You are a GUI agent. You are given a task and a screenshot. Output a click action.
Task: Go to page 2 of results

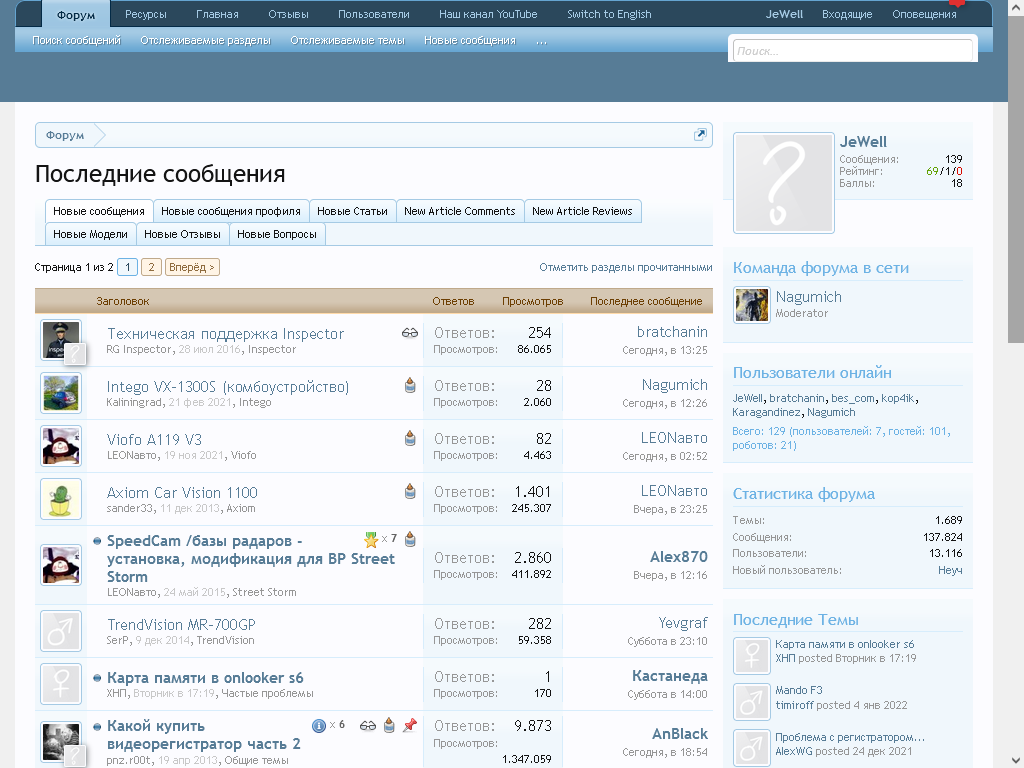click(x=151, y=267)
